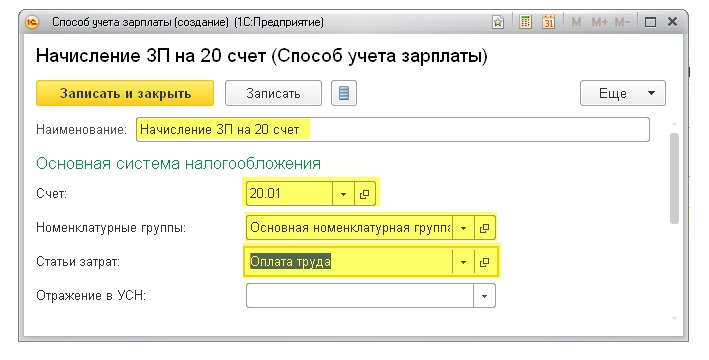Open the list icon button next to Записать
Screen dimensions: 709x360
(344, 93)
